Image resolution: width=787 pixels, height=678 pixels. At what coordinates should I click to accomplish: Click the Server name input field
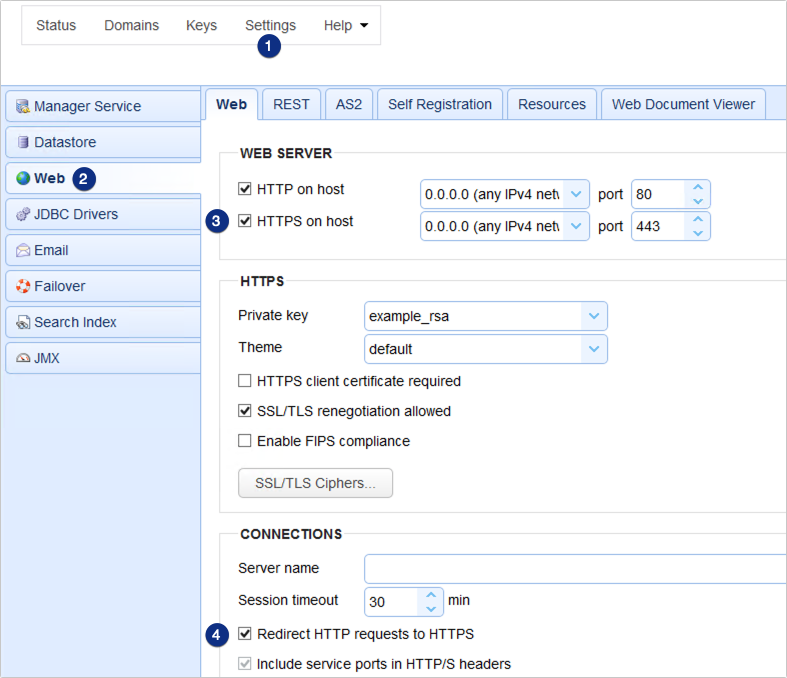(575, 568)
